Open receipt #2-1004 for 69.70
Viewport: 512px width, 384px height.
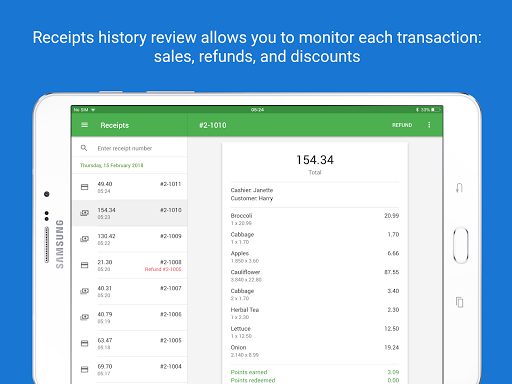[x=130, y=370]
